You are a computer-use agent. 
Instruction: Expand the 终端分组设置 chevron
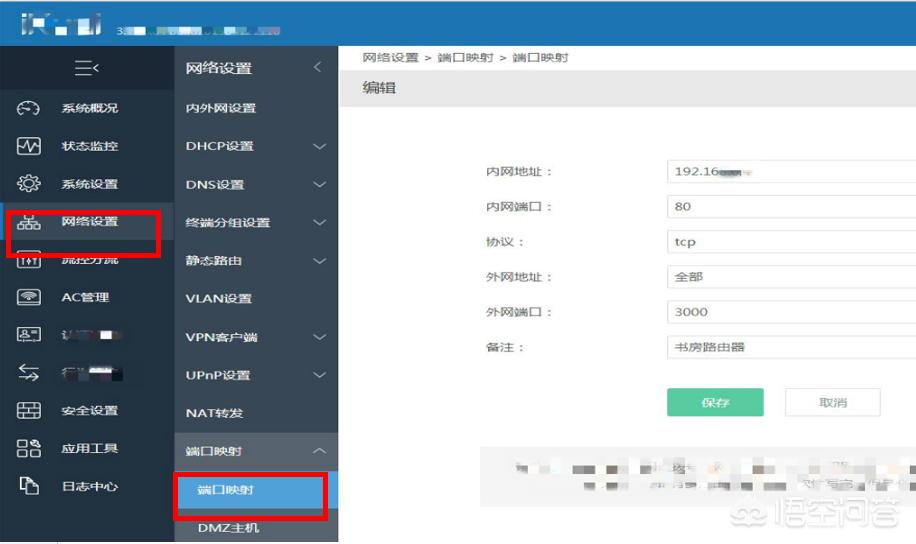point(319,223)
